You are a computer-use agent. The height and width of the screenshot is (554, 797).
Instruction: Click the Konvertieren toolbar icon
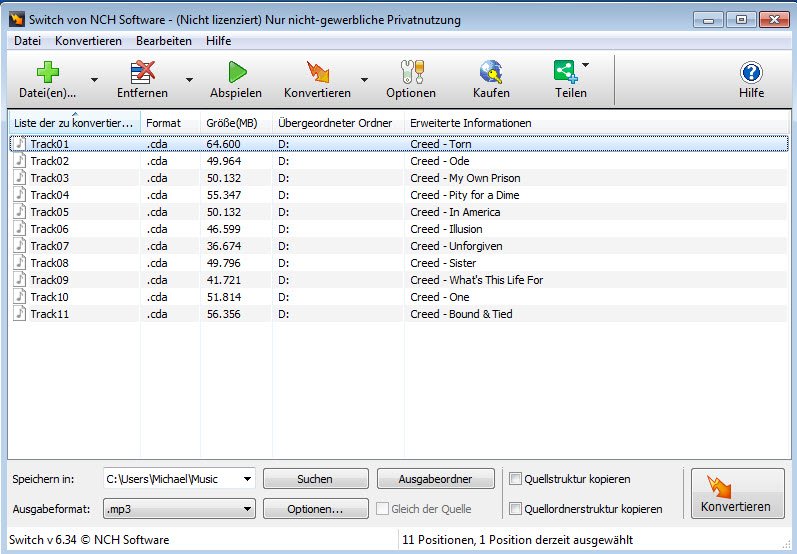pyautogui.click(x=317, y=73)
